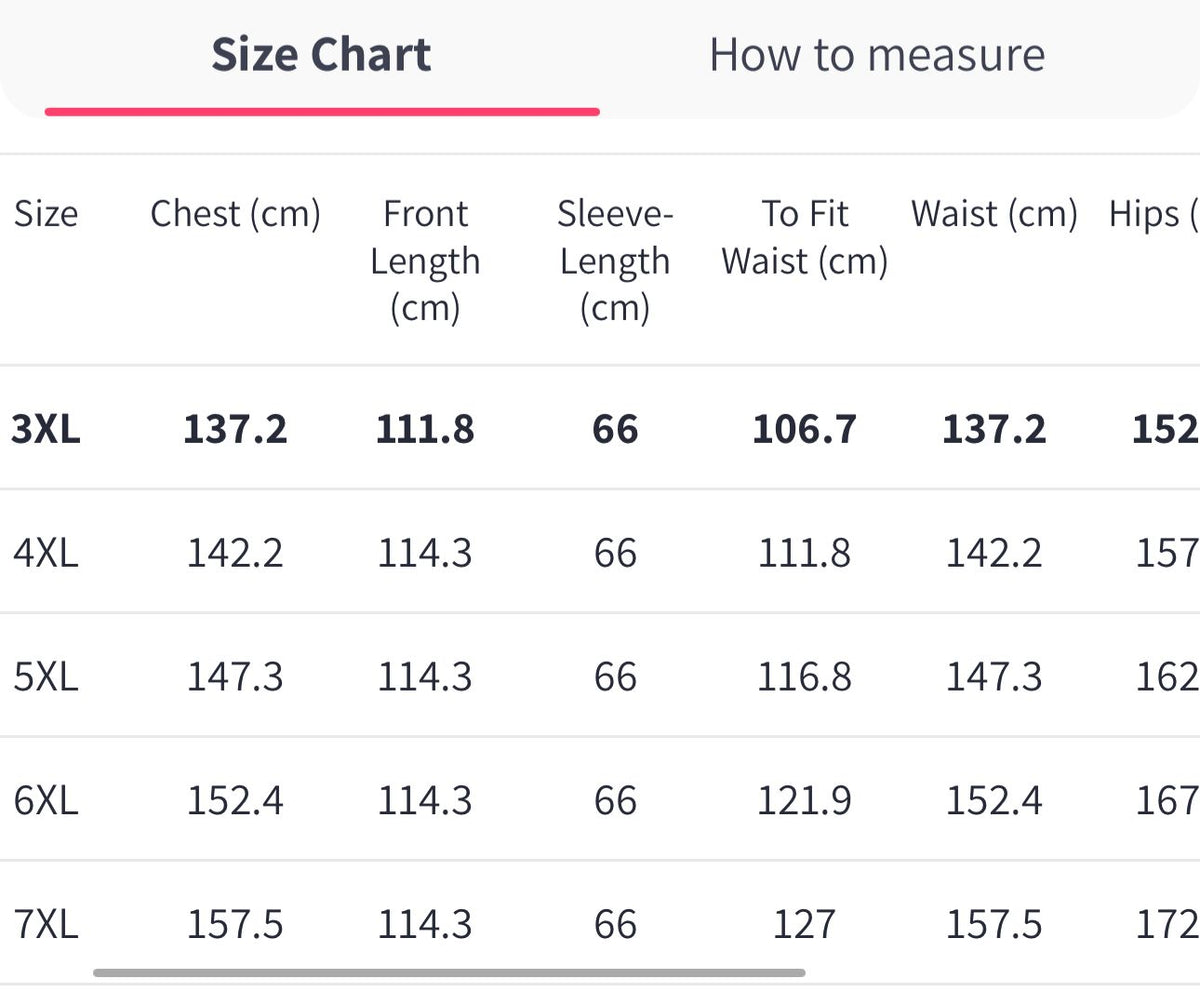Click the Waist (cm) column header
Screen dimensions: 1200x992
994,213
